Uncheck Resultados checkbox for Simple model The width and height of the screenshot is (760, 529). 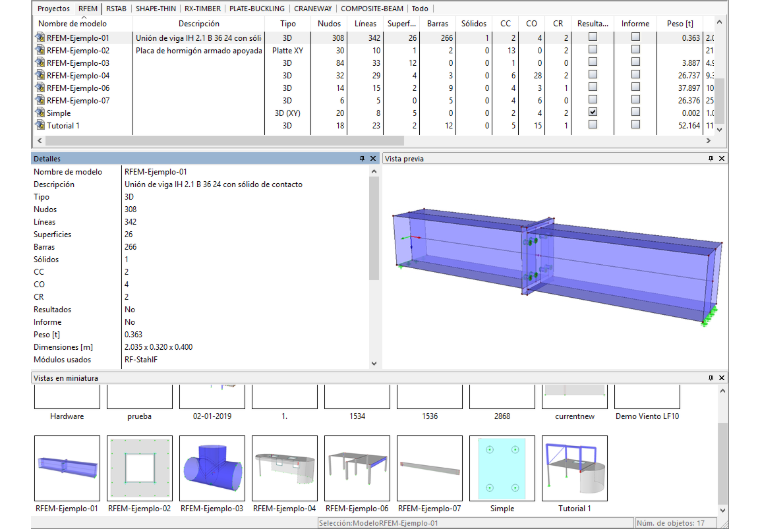(592, 112)
